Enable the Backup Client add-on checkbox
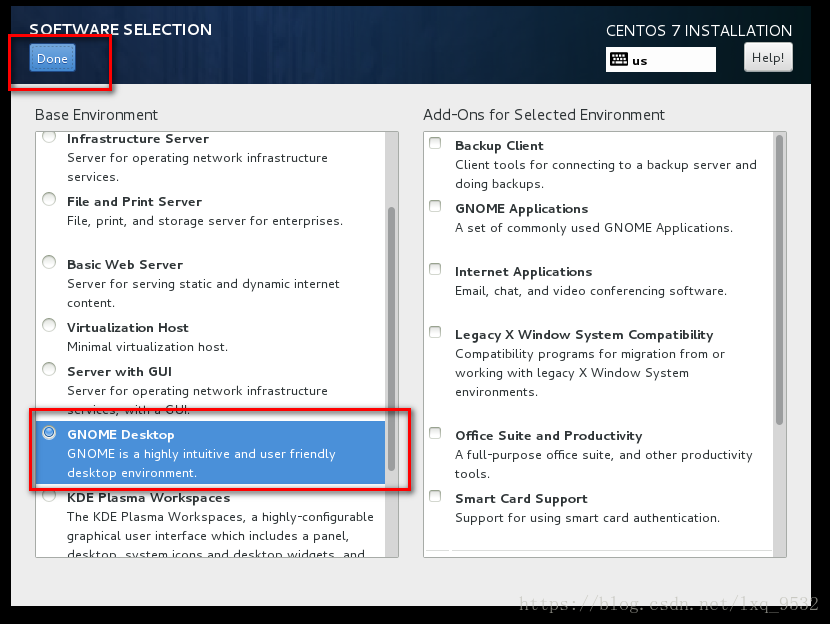Screen dimensions: 830x624 [x=435, y=143]
